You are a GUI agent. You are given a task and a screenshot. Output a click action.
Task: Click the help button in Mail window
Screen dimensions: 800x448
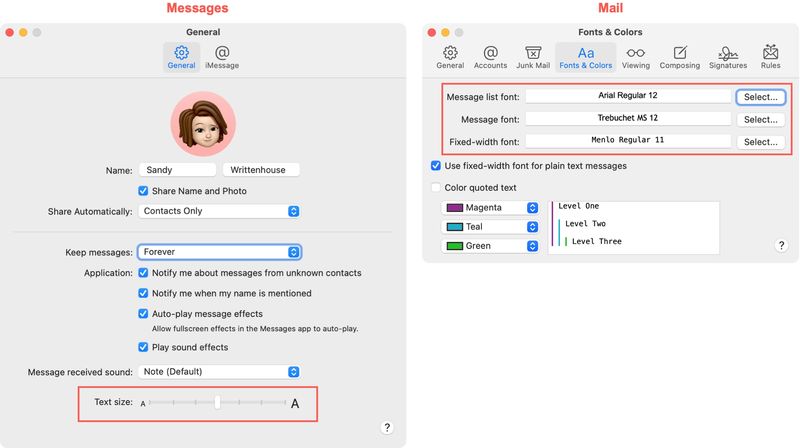tap(781, 245)
